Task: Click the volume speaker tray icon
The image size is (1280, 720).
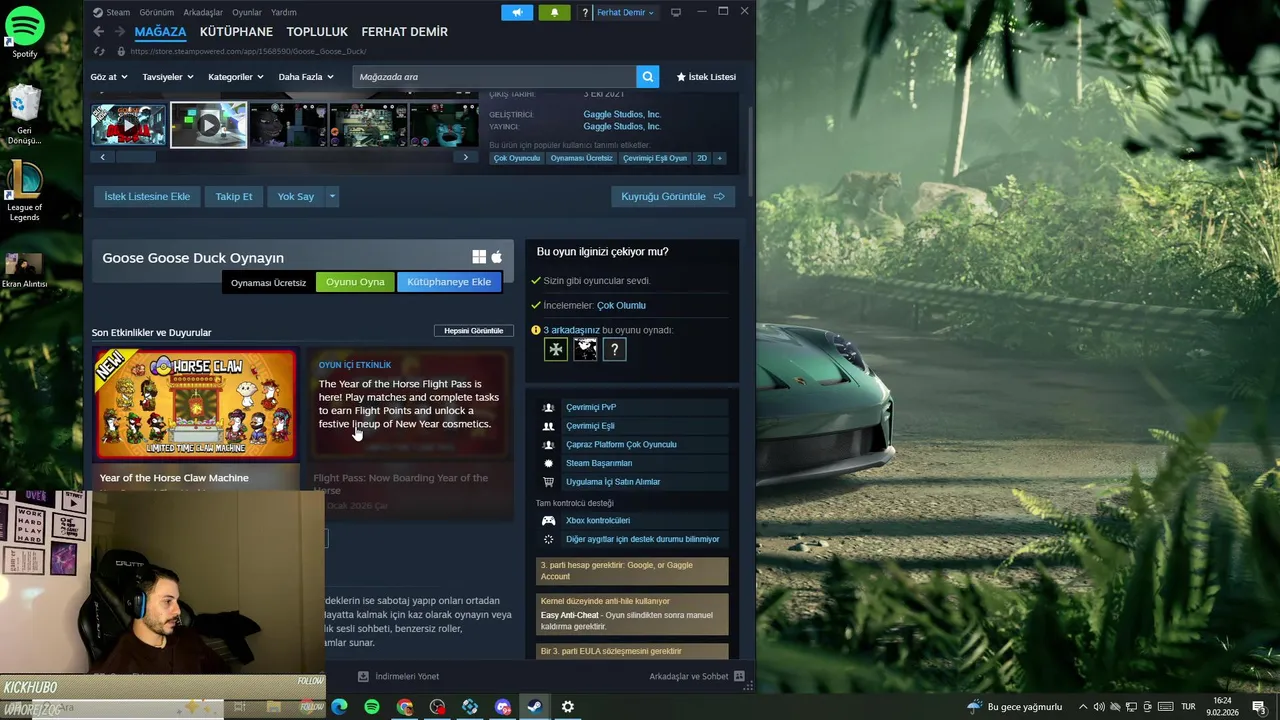Action: (x=1099, y=707)
